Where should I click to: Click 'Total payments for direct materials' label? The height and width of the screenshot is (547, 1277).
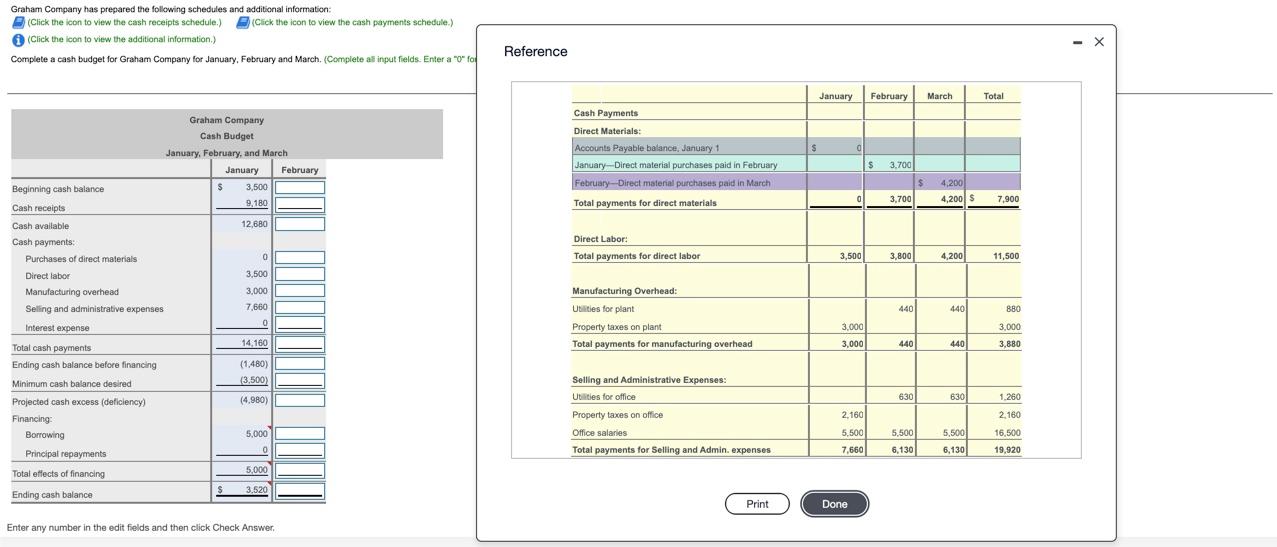tap(645, 203)
